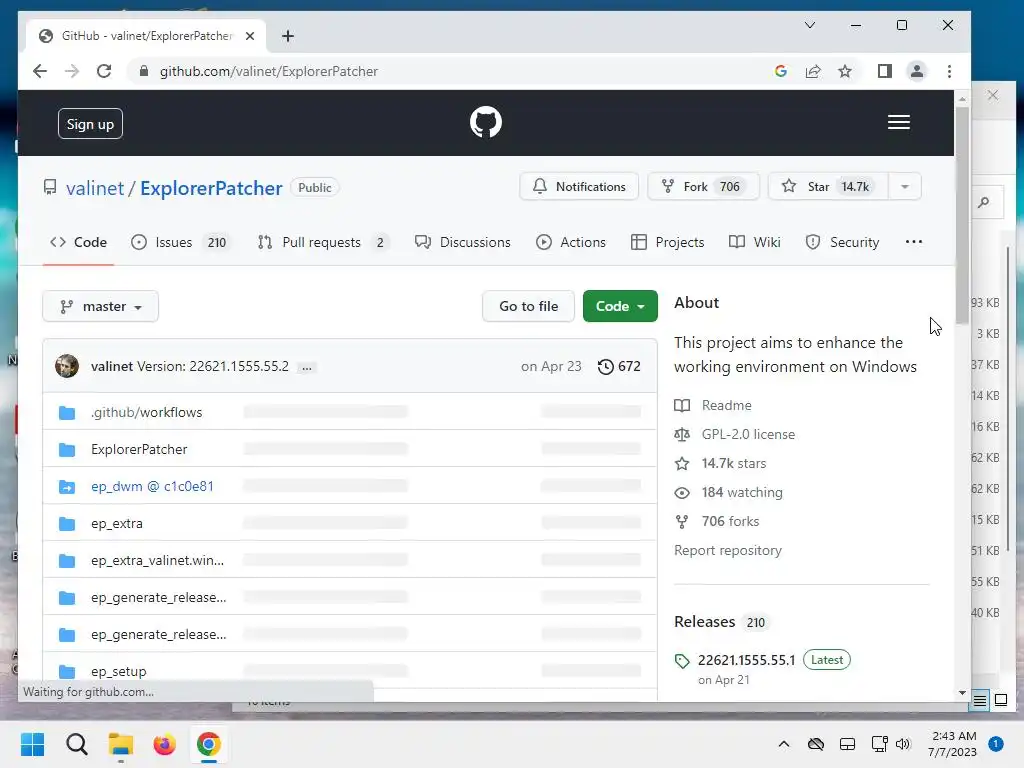Screen dimensions: 1024x768
Task: Reload the page with refresh icon
Action: tap(104, 71)
